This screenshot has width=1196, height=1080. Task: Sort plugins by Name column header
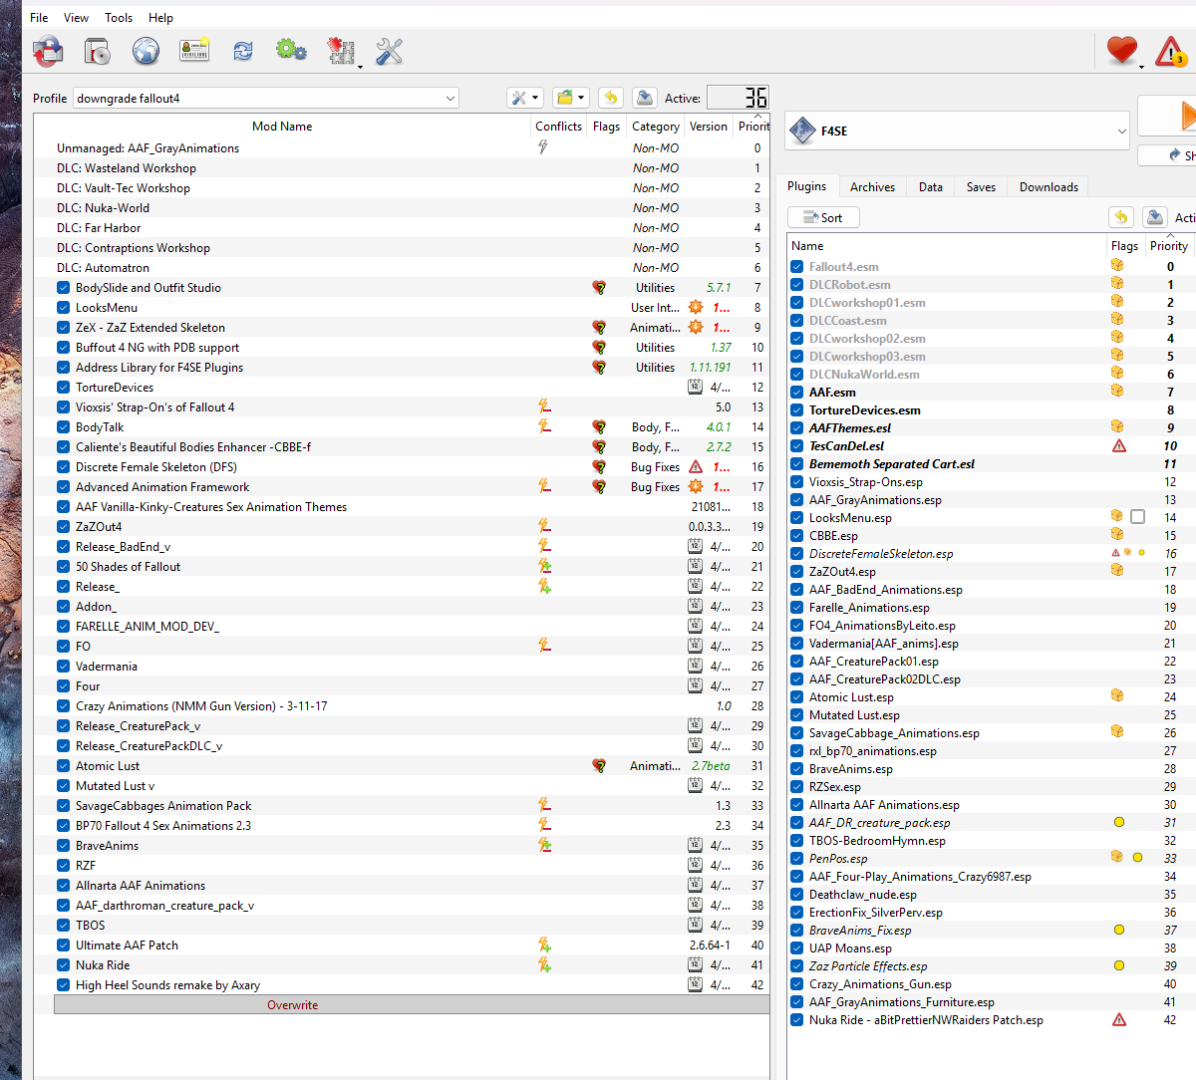click(946, 246)
